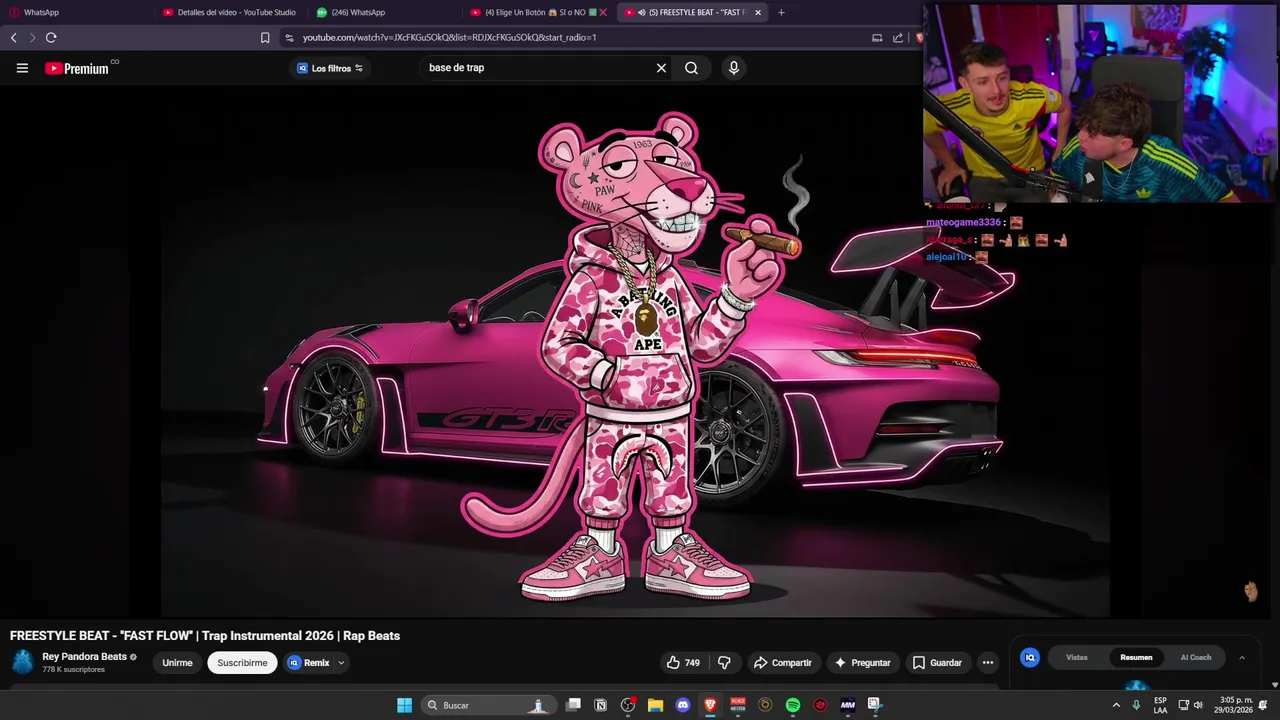Screen dimensions: 1280x720
Task: Cast media via browser toolbar icon
Action: (877, 38)
